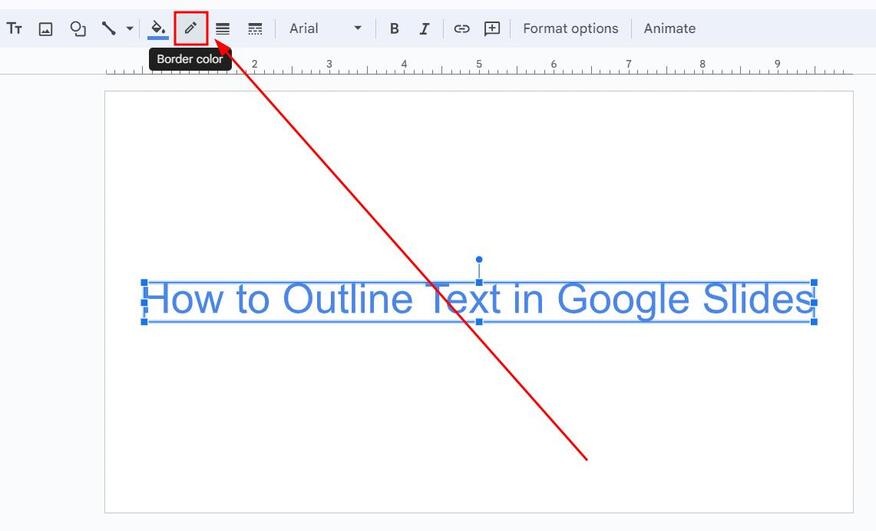The image size is (876, 531).
Task: Click the Animate button
Action: click(x=669, y=29)
